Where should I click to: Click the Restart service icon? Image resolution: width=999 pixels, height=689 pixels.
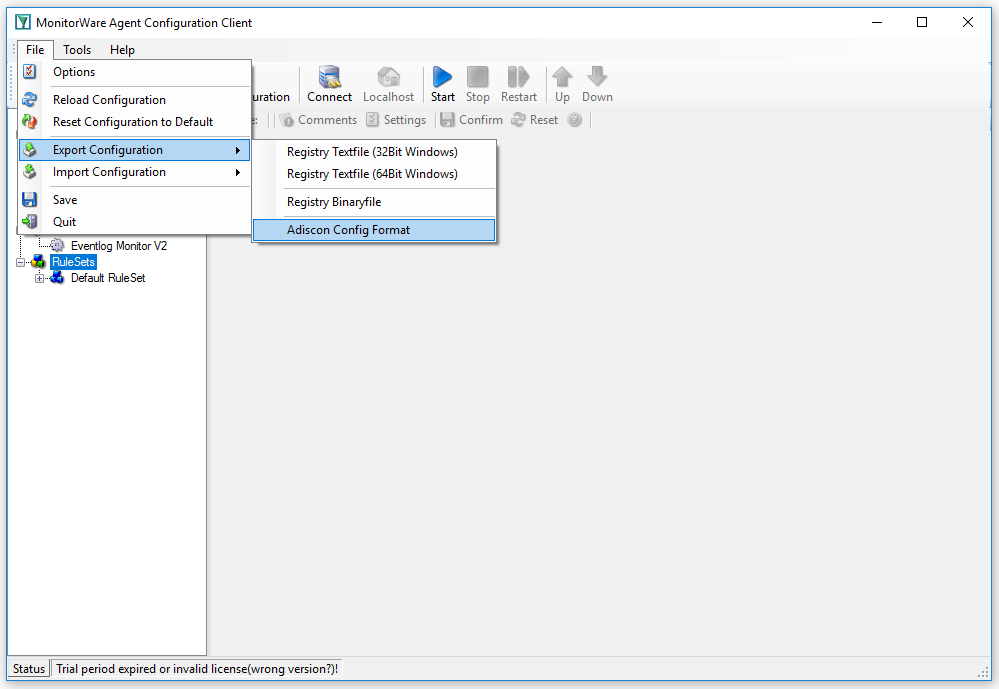coord(519,76)
